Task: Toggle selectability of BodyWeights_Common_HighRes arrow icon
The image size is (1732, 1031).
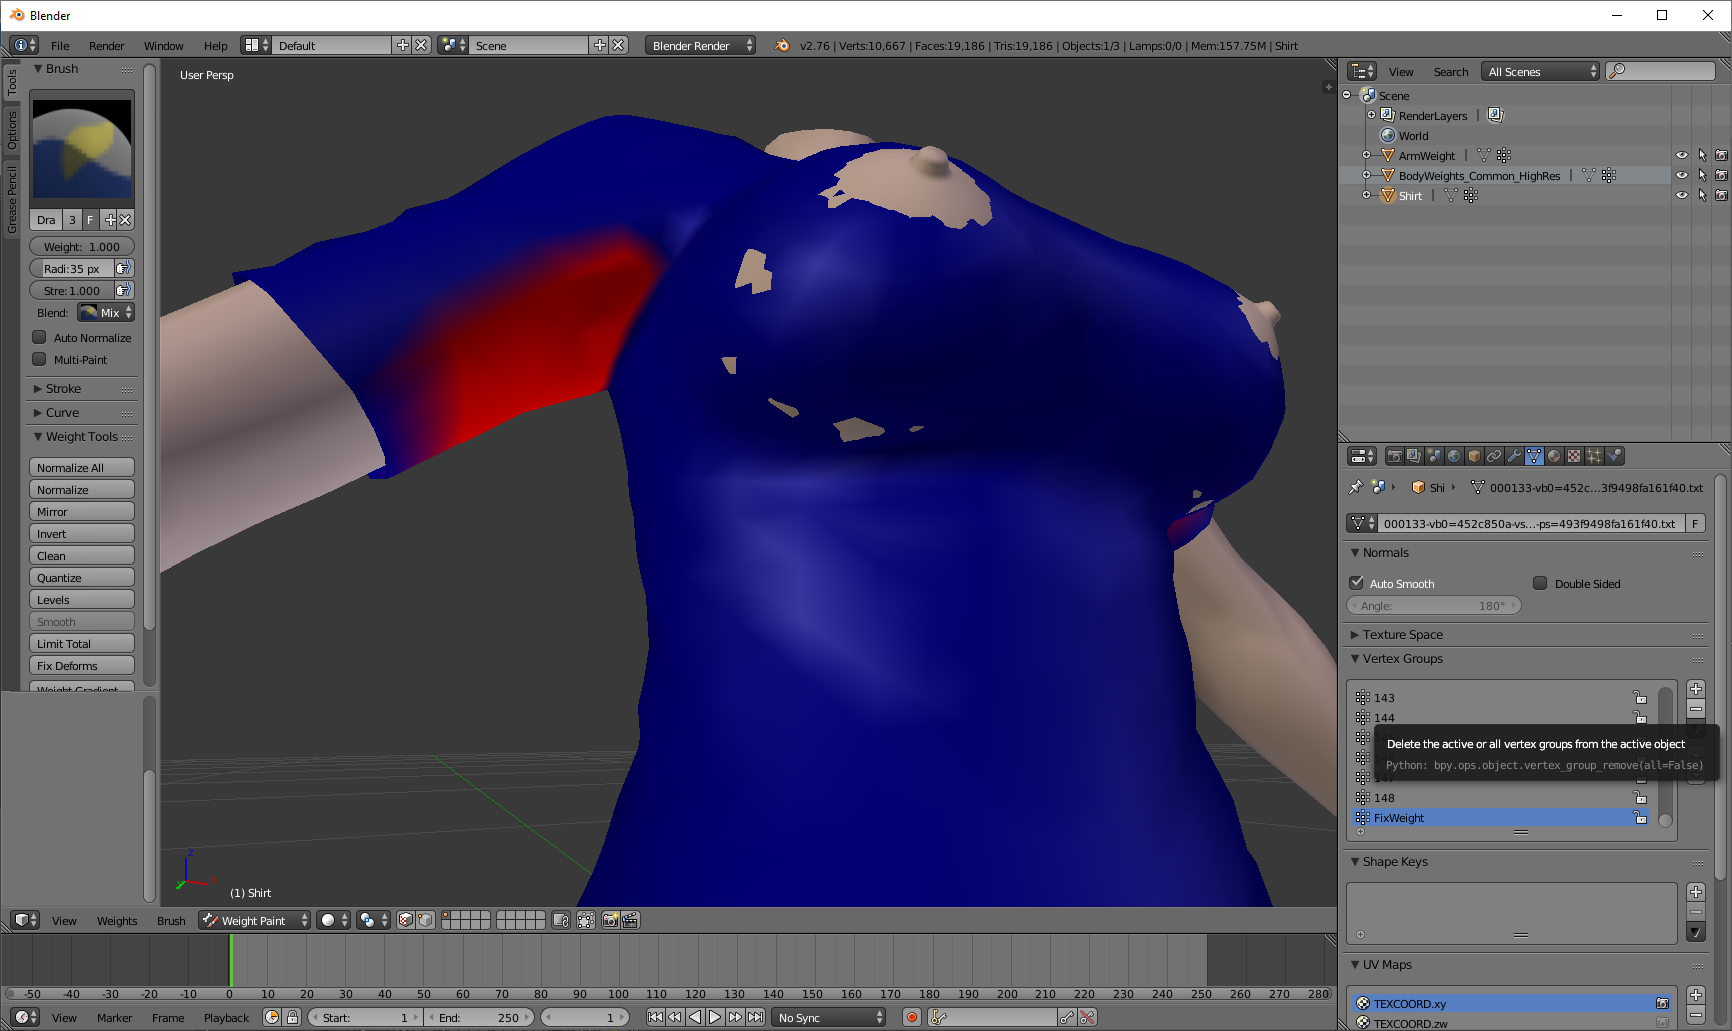Action: (x=1701, y=175)
